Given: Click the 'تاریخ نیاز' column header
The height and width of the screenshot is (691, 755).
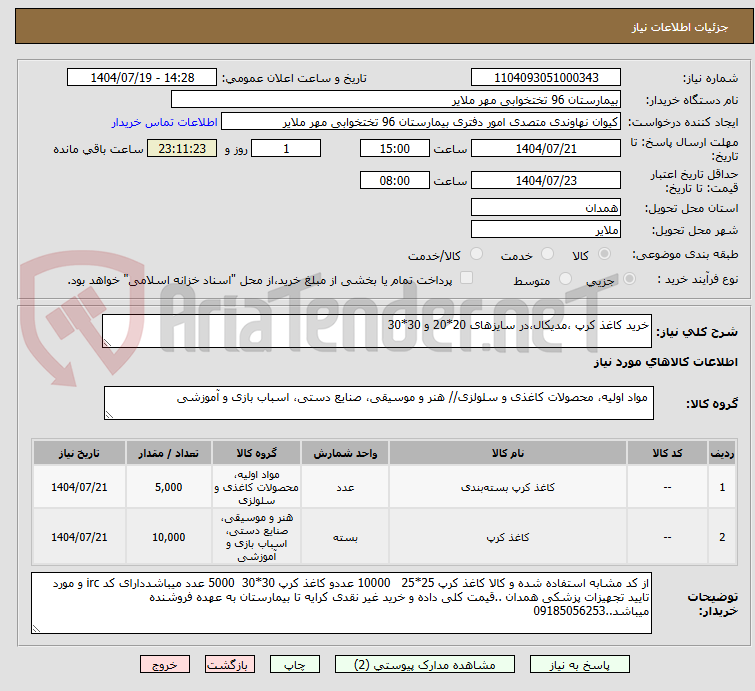Looking at the screenshot, I should tap(79, 453).
